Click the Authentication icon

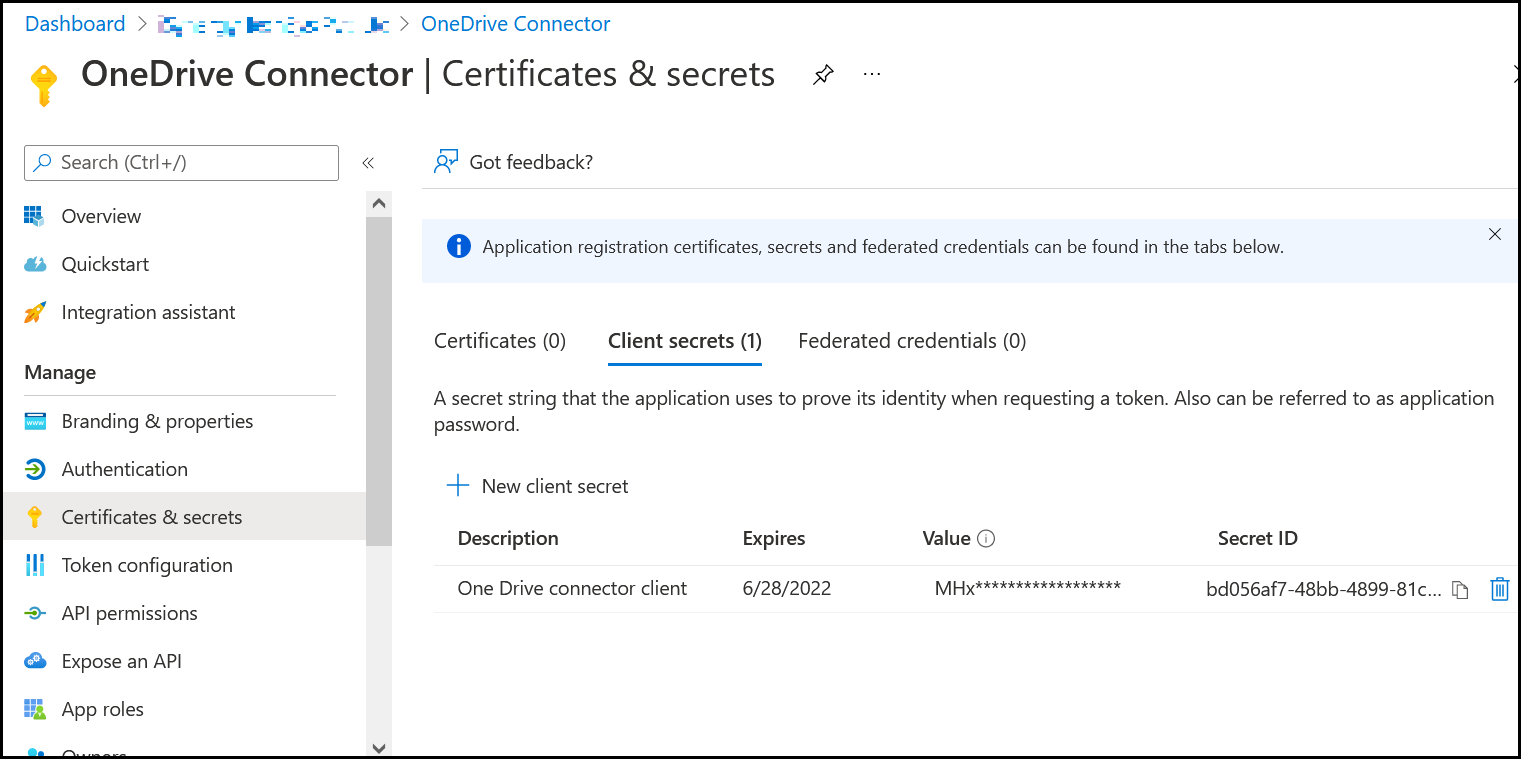tap(35, 469)
